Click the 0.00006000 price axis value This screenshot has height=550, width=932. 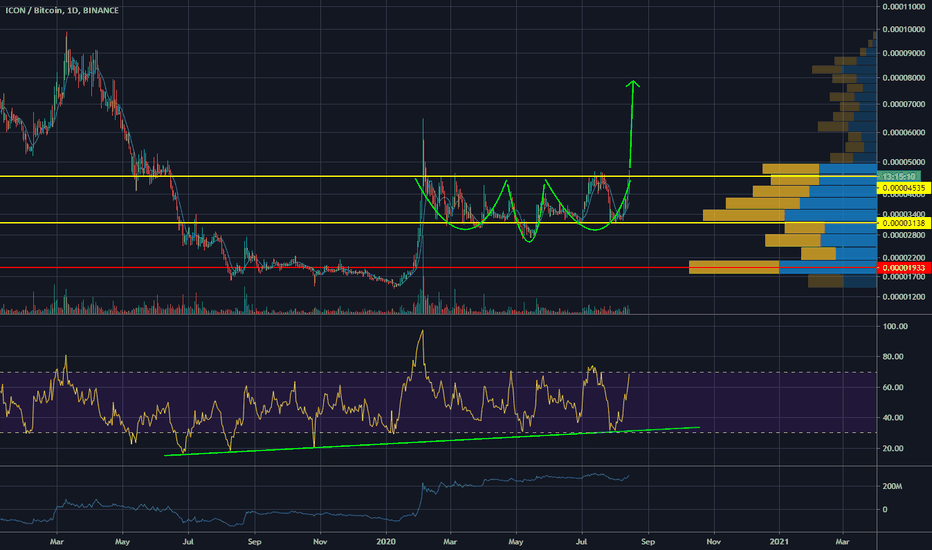[903, 133]
